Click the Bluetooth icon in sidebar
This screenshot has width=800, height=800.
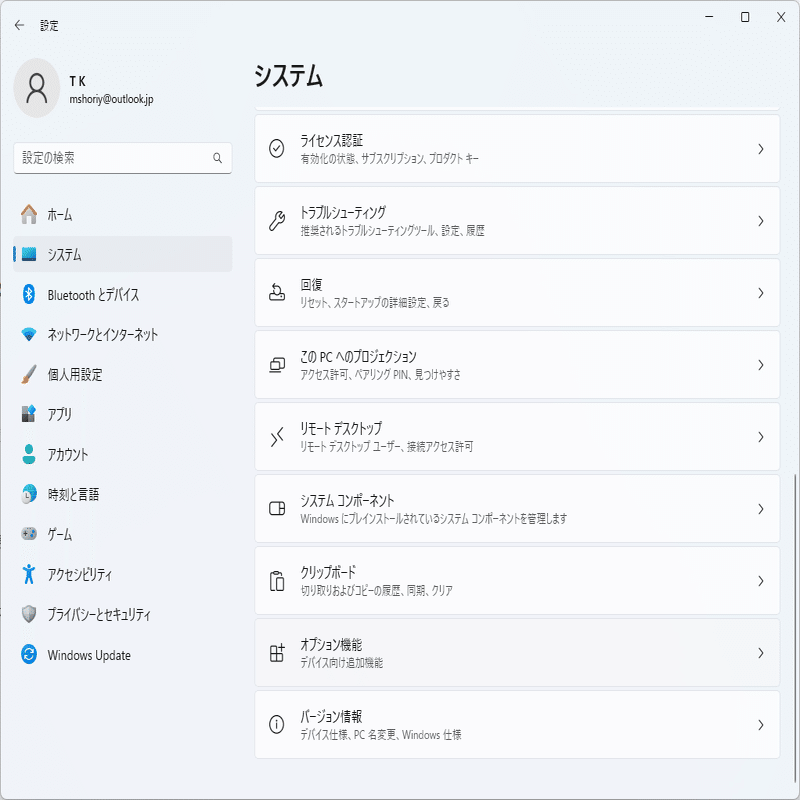coord(29,294)
